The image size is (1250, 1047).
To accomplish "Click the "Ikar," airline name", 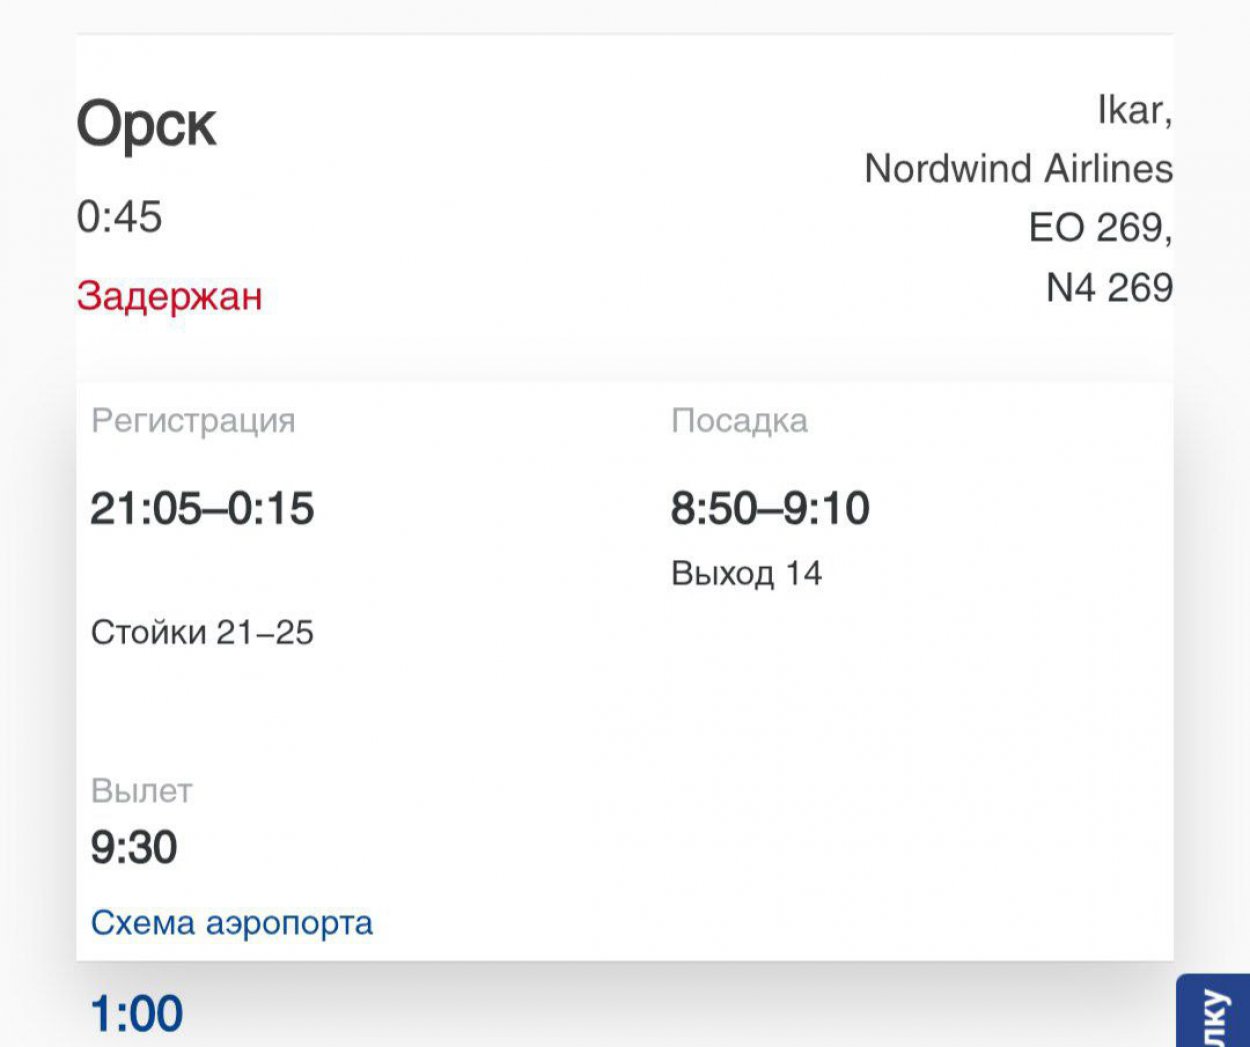I will pyautogui.click(x=1134, y=110).
